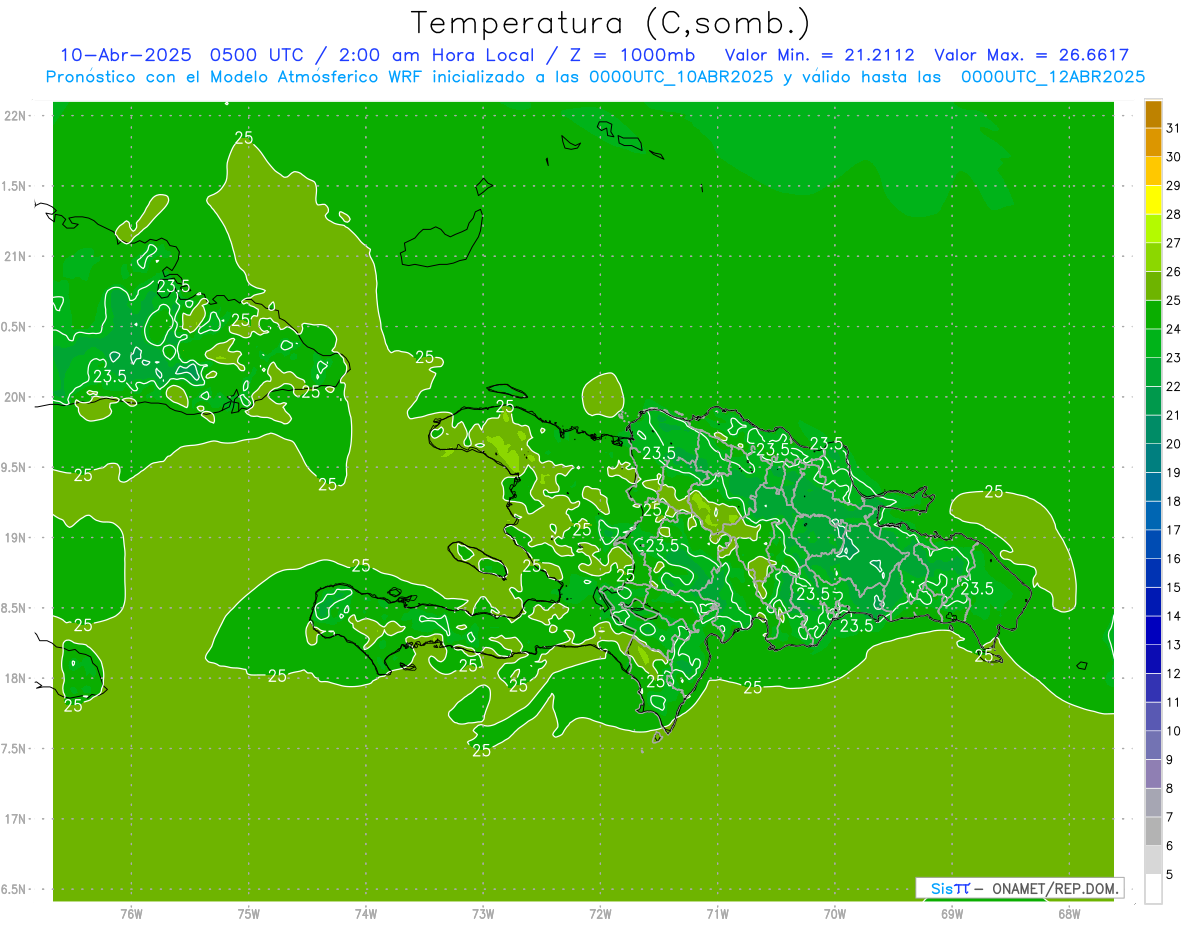The width and height of the screenshot is (1200, 927).
Task: Click the colorbar label '28'
Action: pyautogui.click(x=1173, y=214)
